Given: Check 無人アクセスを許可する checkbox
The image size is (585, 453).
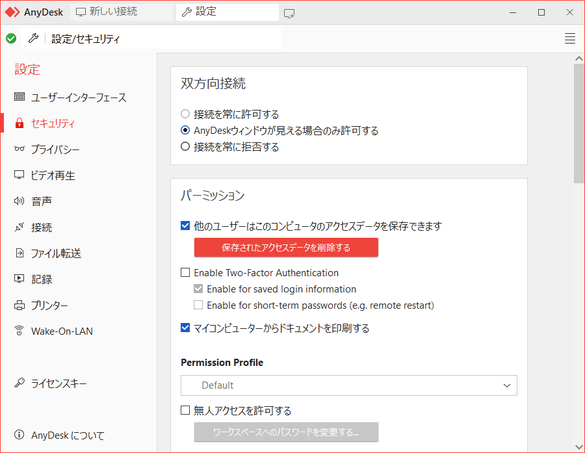Looking at the screenshot, I should pyautogui.click(x=185, y=410).
